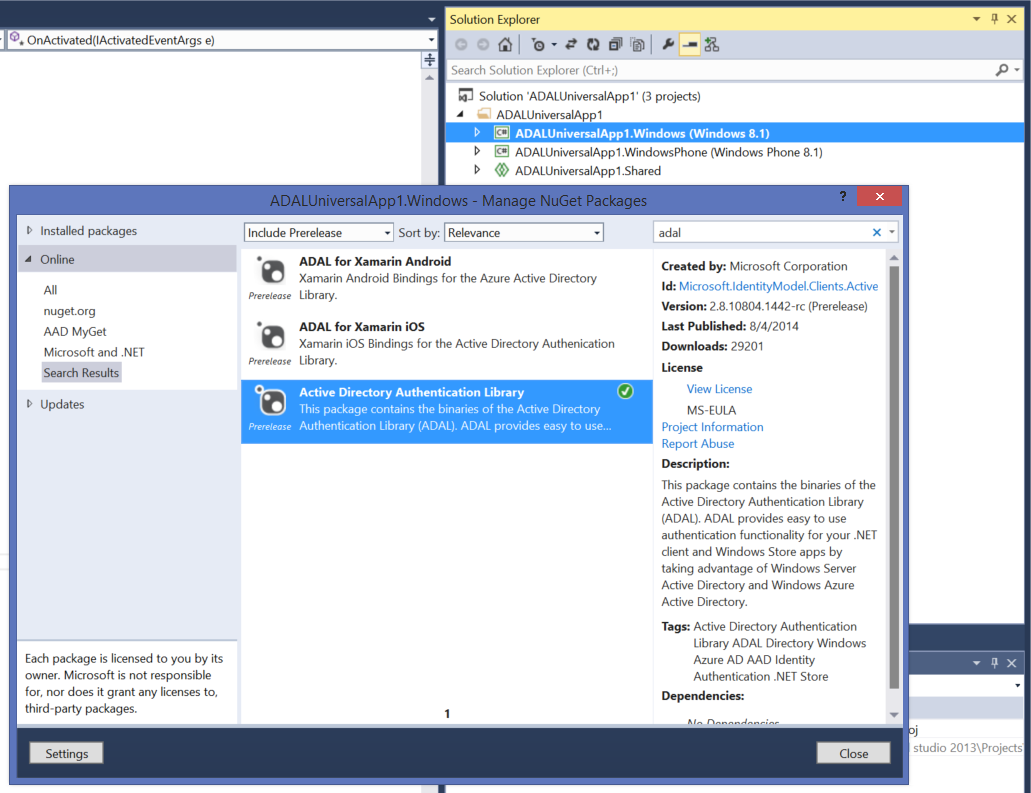Click the ADALUniversalApp1.Windows C# project icon
The height and width of the screenshot is (793, 1031).
coord(502,133)
